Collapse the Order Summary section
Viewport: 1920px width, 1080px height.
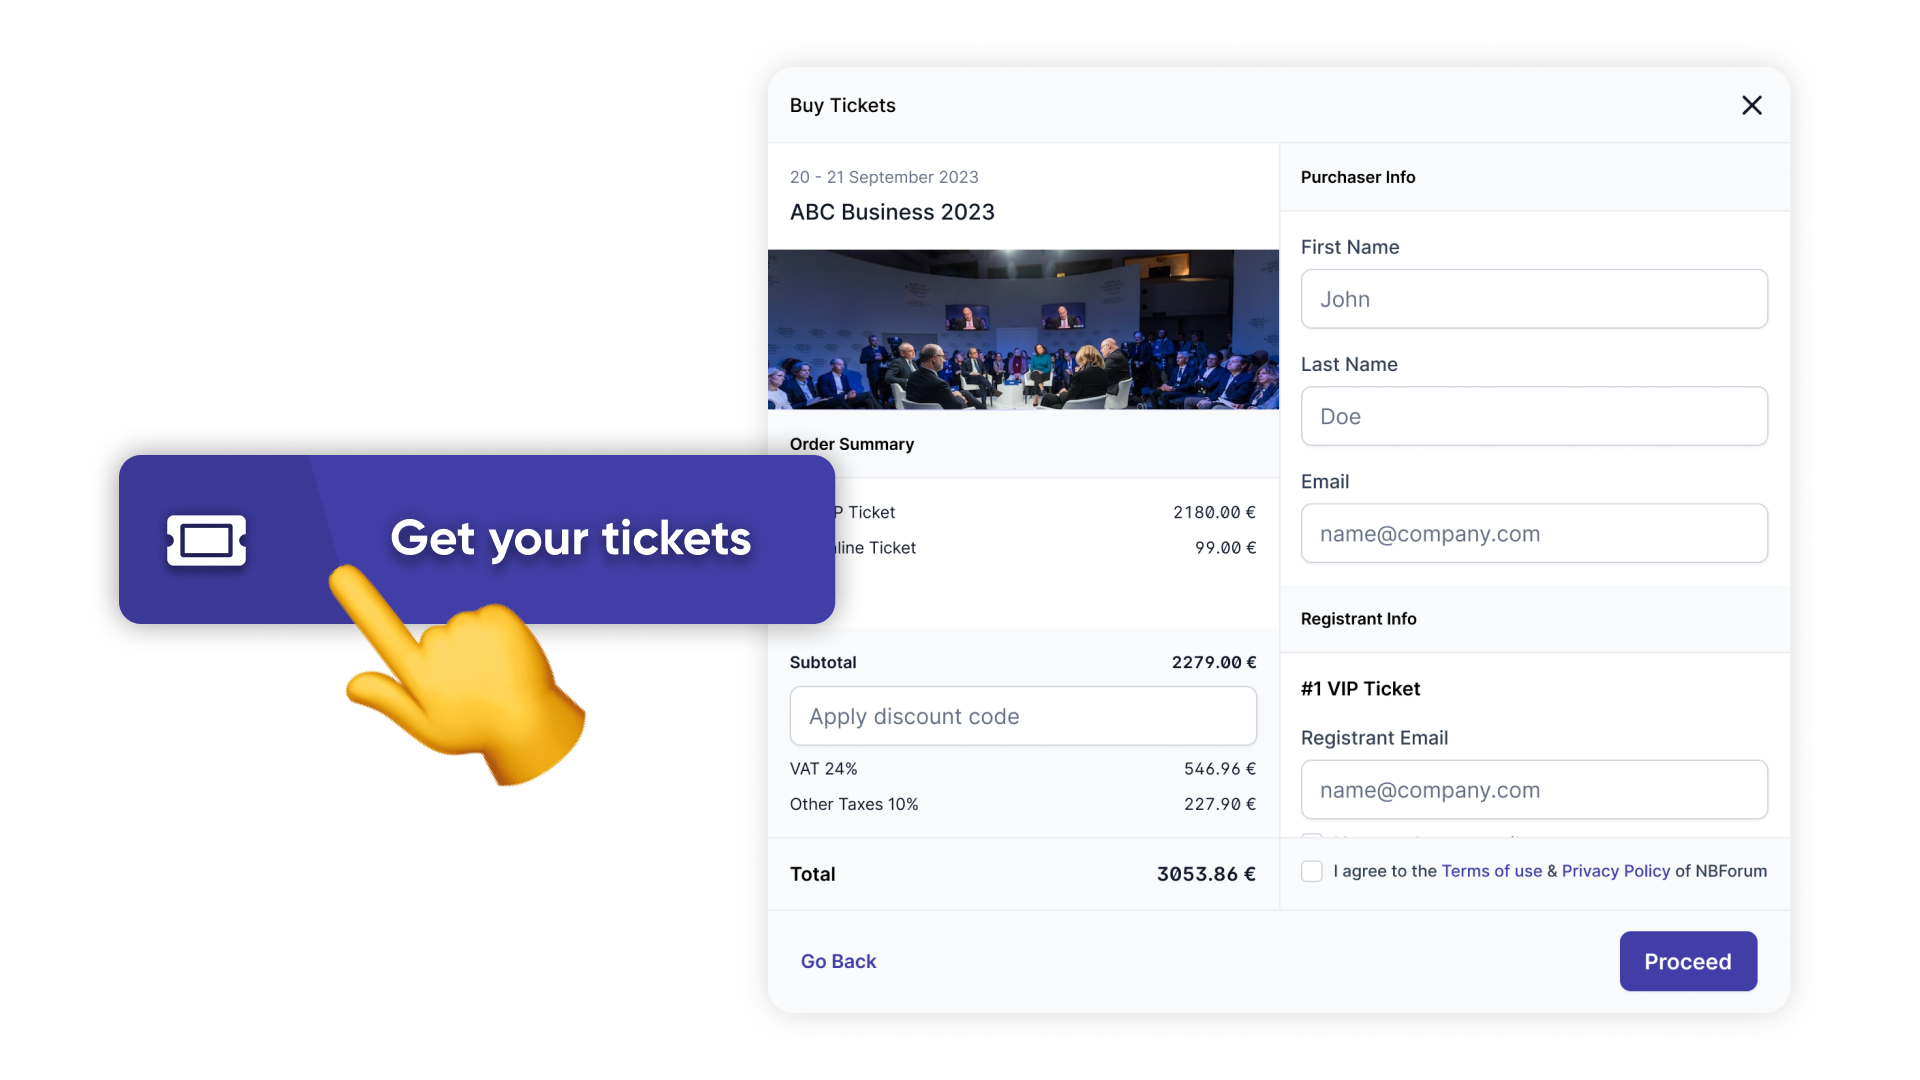[851, 444]
